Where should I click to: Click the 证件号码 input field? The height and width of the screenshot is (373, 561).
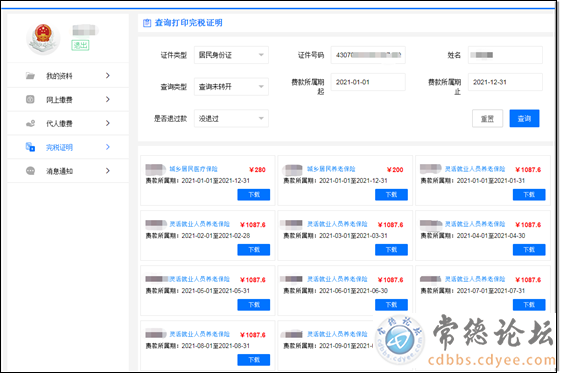pyautogui.click(x=368, y=55)
